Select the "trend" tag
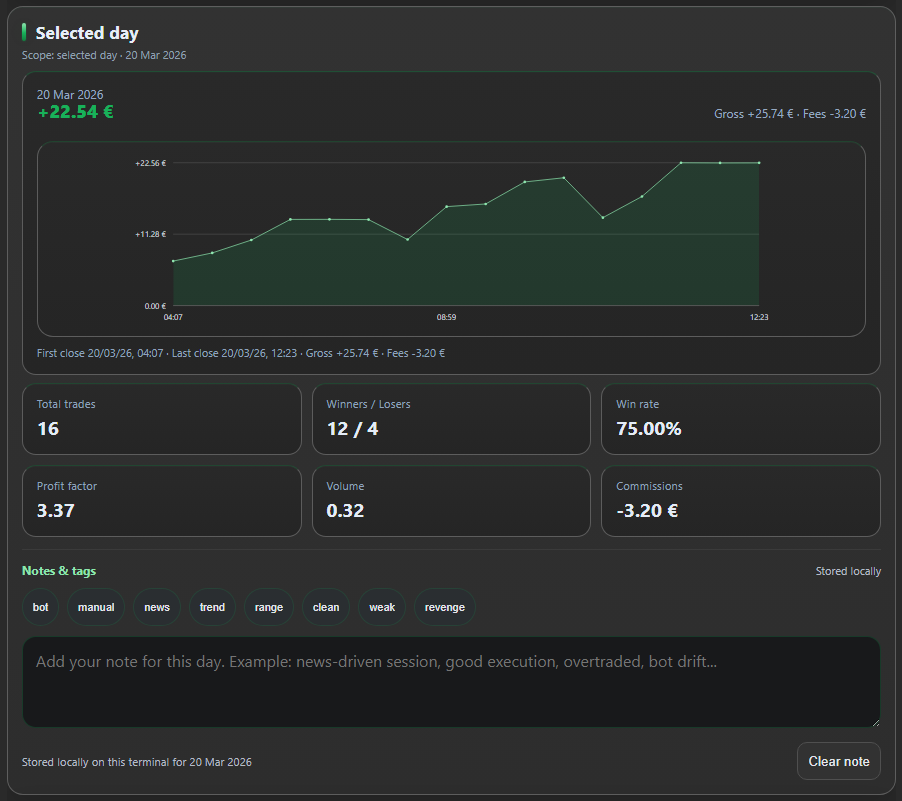 coord(212,607)
